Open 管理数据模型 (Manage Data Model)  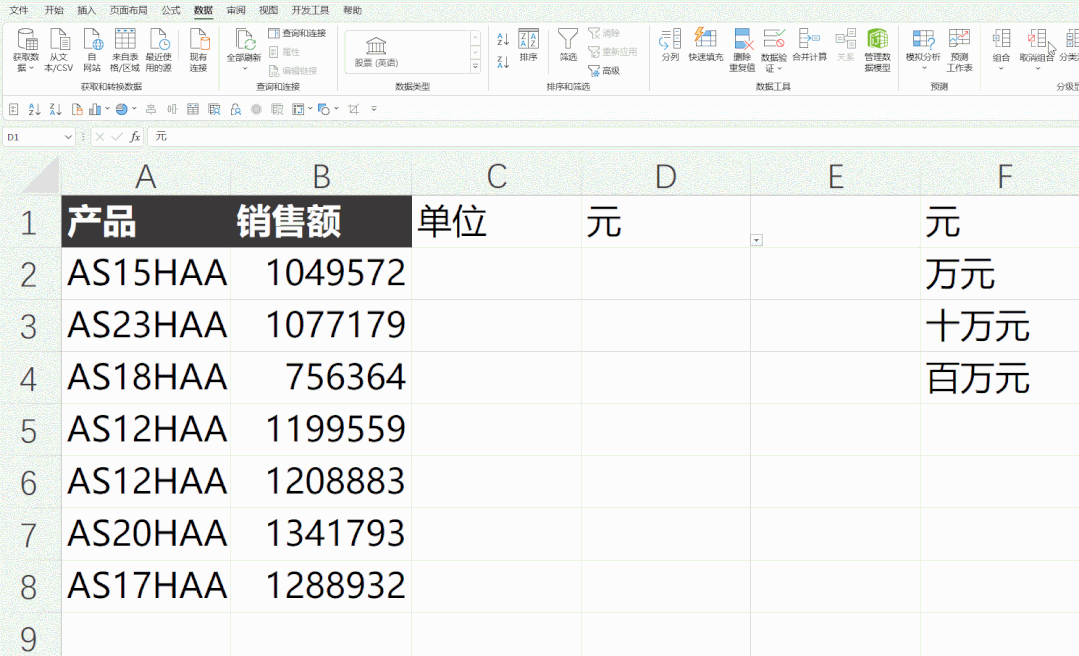coord(877,50)
